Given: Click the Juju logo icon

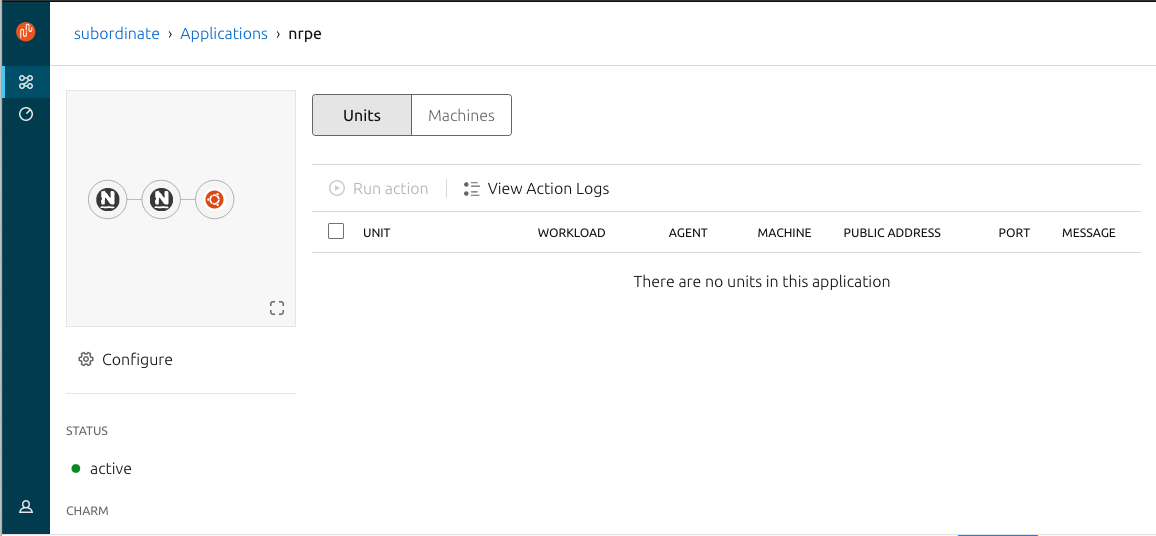Looking at the screenshot, I should [x=26, y=31].
